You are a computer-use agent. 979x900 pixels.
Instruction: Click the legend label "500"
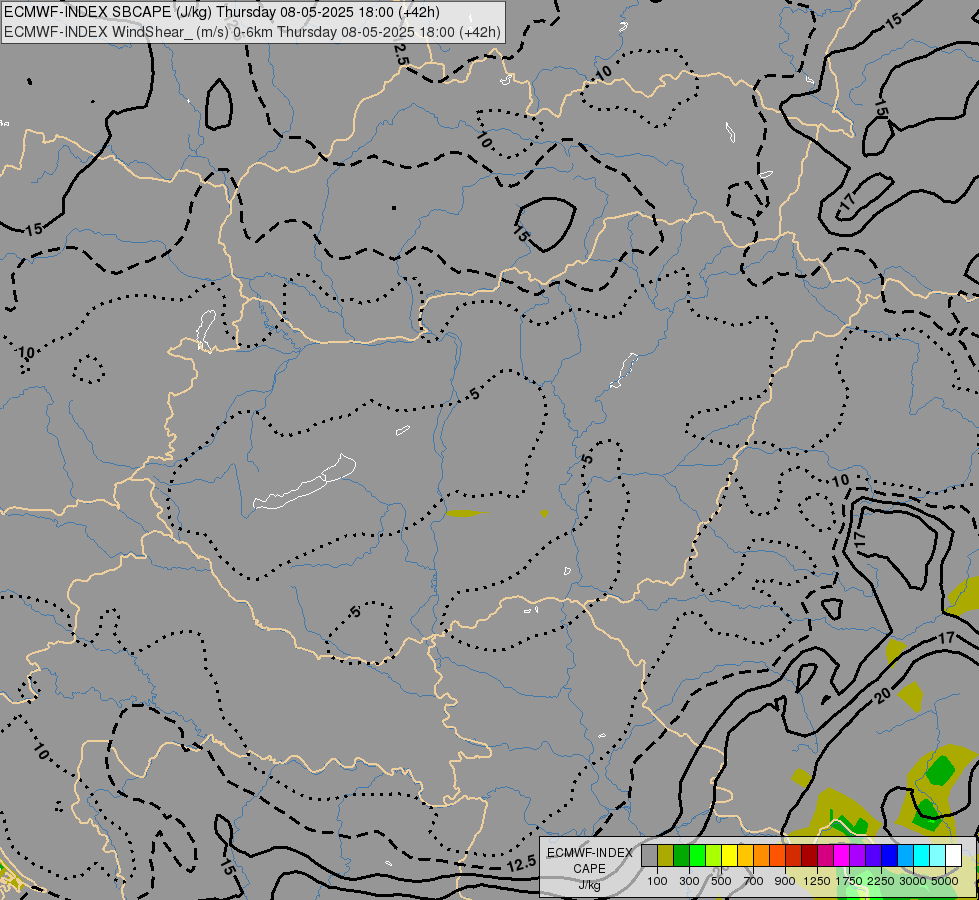click(722, 881)
